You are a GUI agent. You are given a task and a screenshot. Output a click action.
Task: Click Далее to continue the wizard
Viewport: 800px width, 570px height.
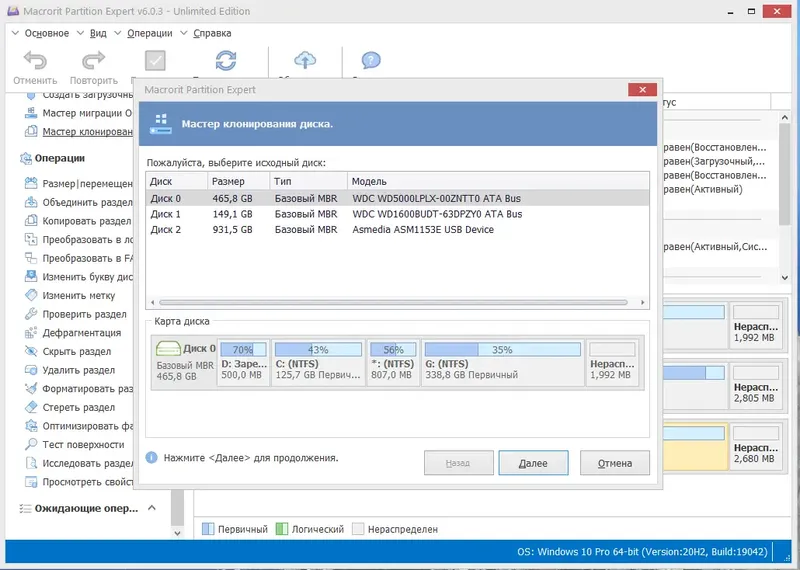pyautogui.click(x=533, y=463)
